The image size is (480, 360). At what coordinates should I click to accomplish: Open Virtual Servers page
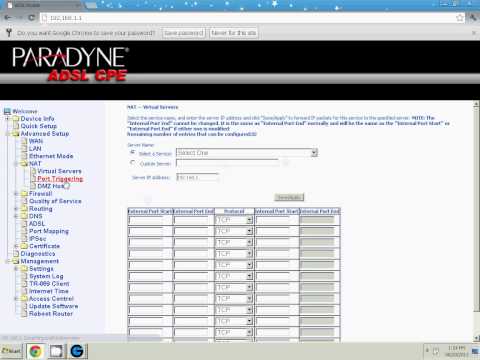[59, 171]
